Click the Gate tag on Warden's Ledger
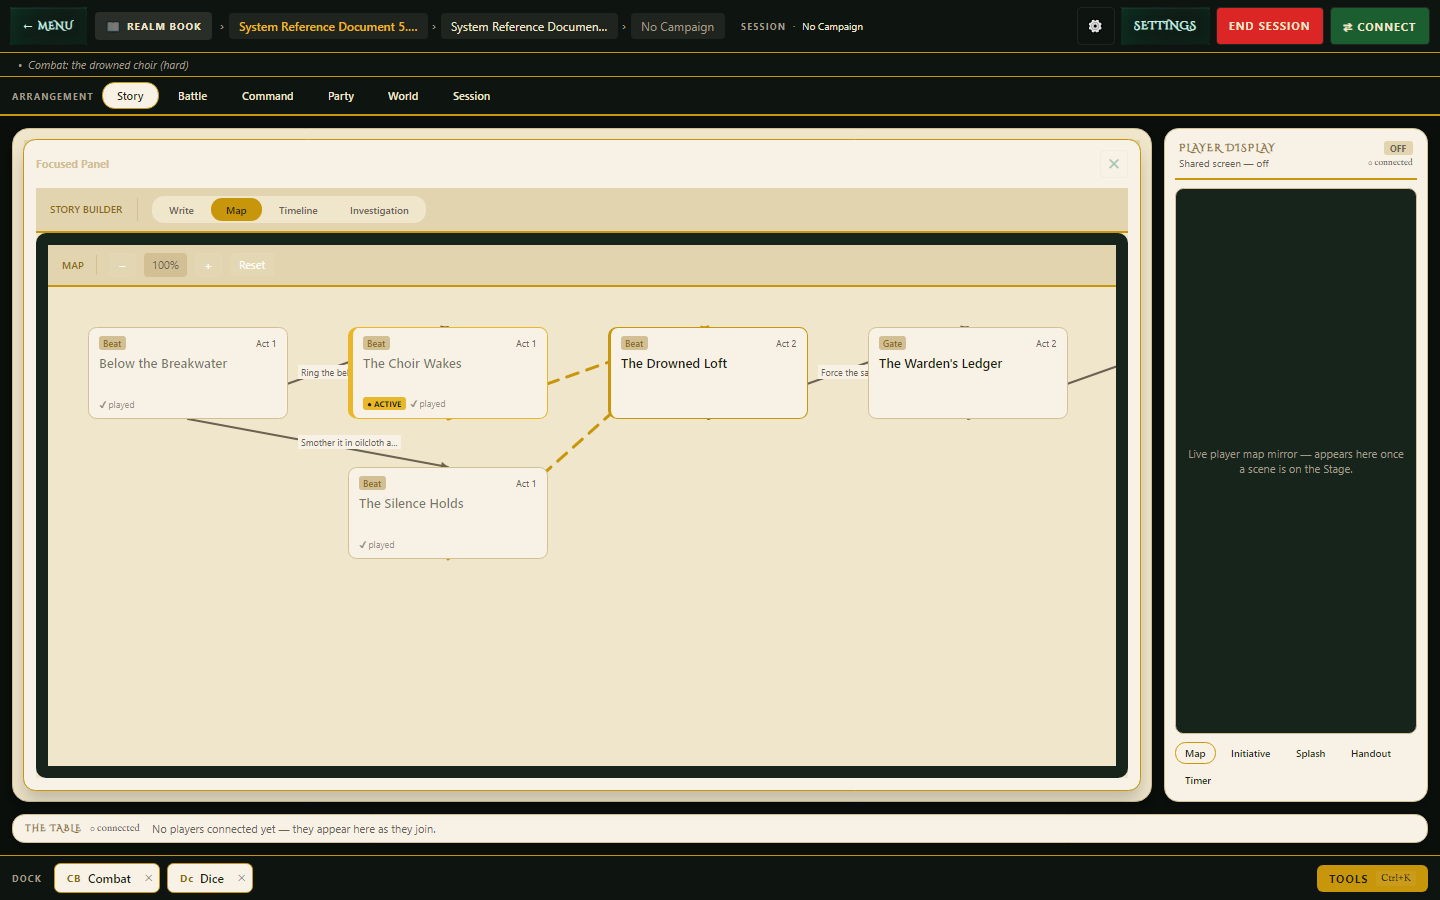This screenshot has width=1440, height=900. (892, 343)
